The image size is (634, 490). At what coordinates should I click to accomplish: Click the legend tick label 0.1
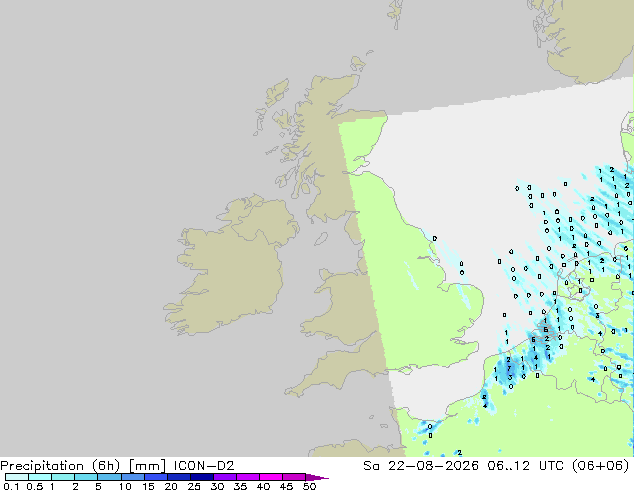click(11, 486)
